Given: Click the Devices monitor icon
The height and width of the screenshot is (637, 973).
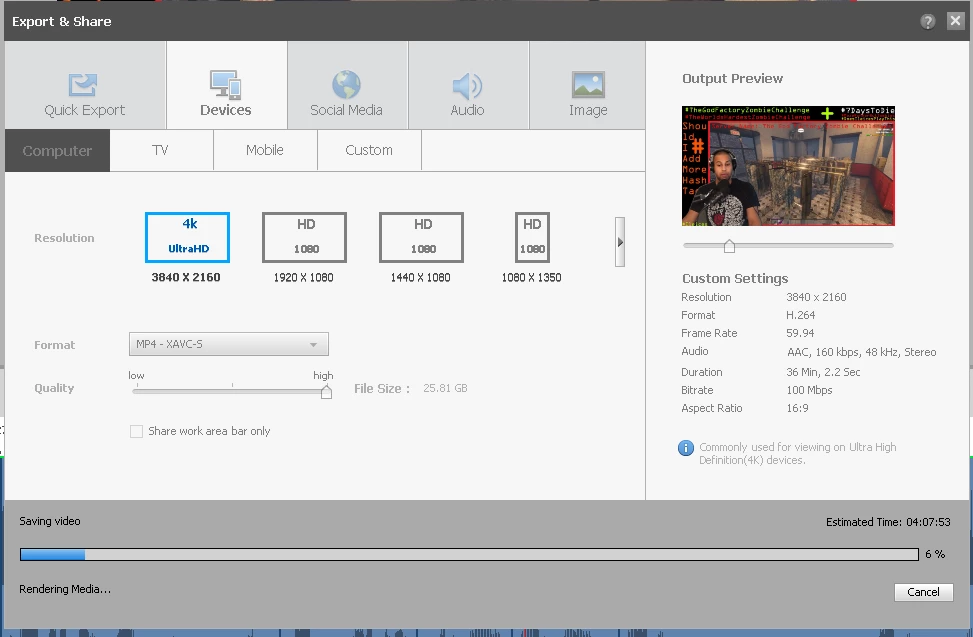Looking at the screenshot, I should pyautogui.click(x=226, y=85).
